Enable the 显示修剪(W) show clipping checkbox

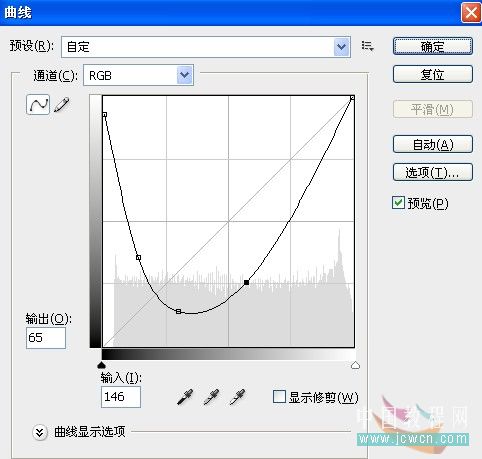pos(279,397)
